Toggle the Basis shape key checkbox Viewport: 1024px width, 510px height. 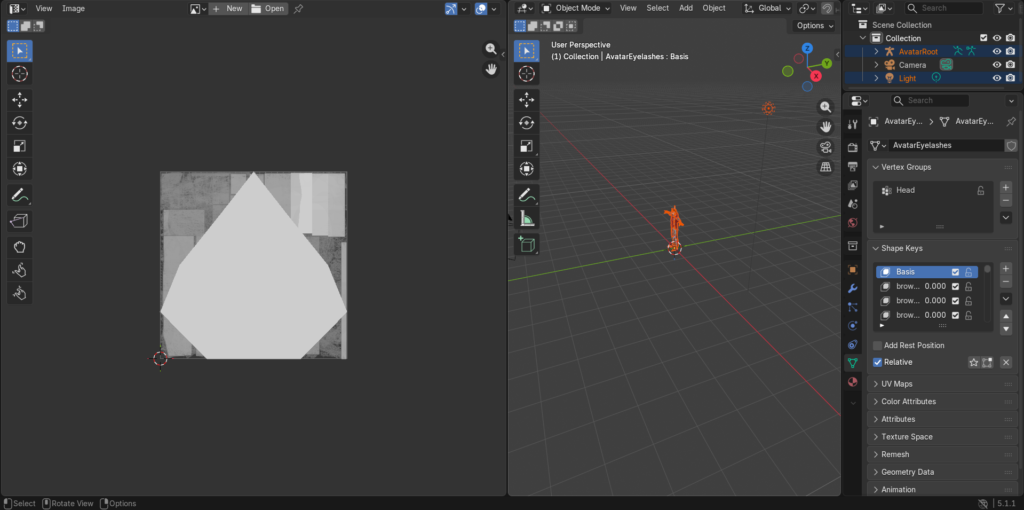click(x=955, y=272)
